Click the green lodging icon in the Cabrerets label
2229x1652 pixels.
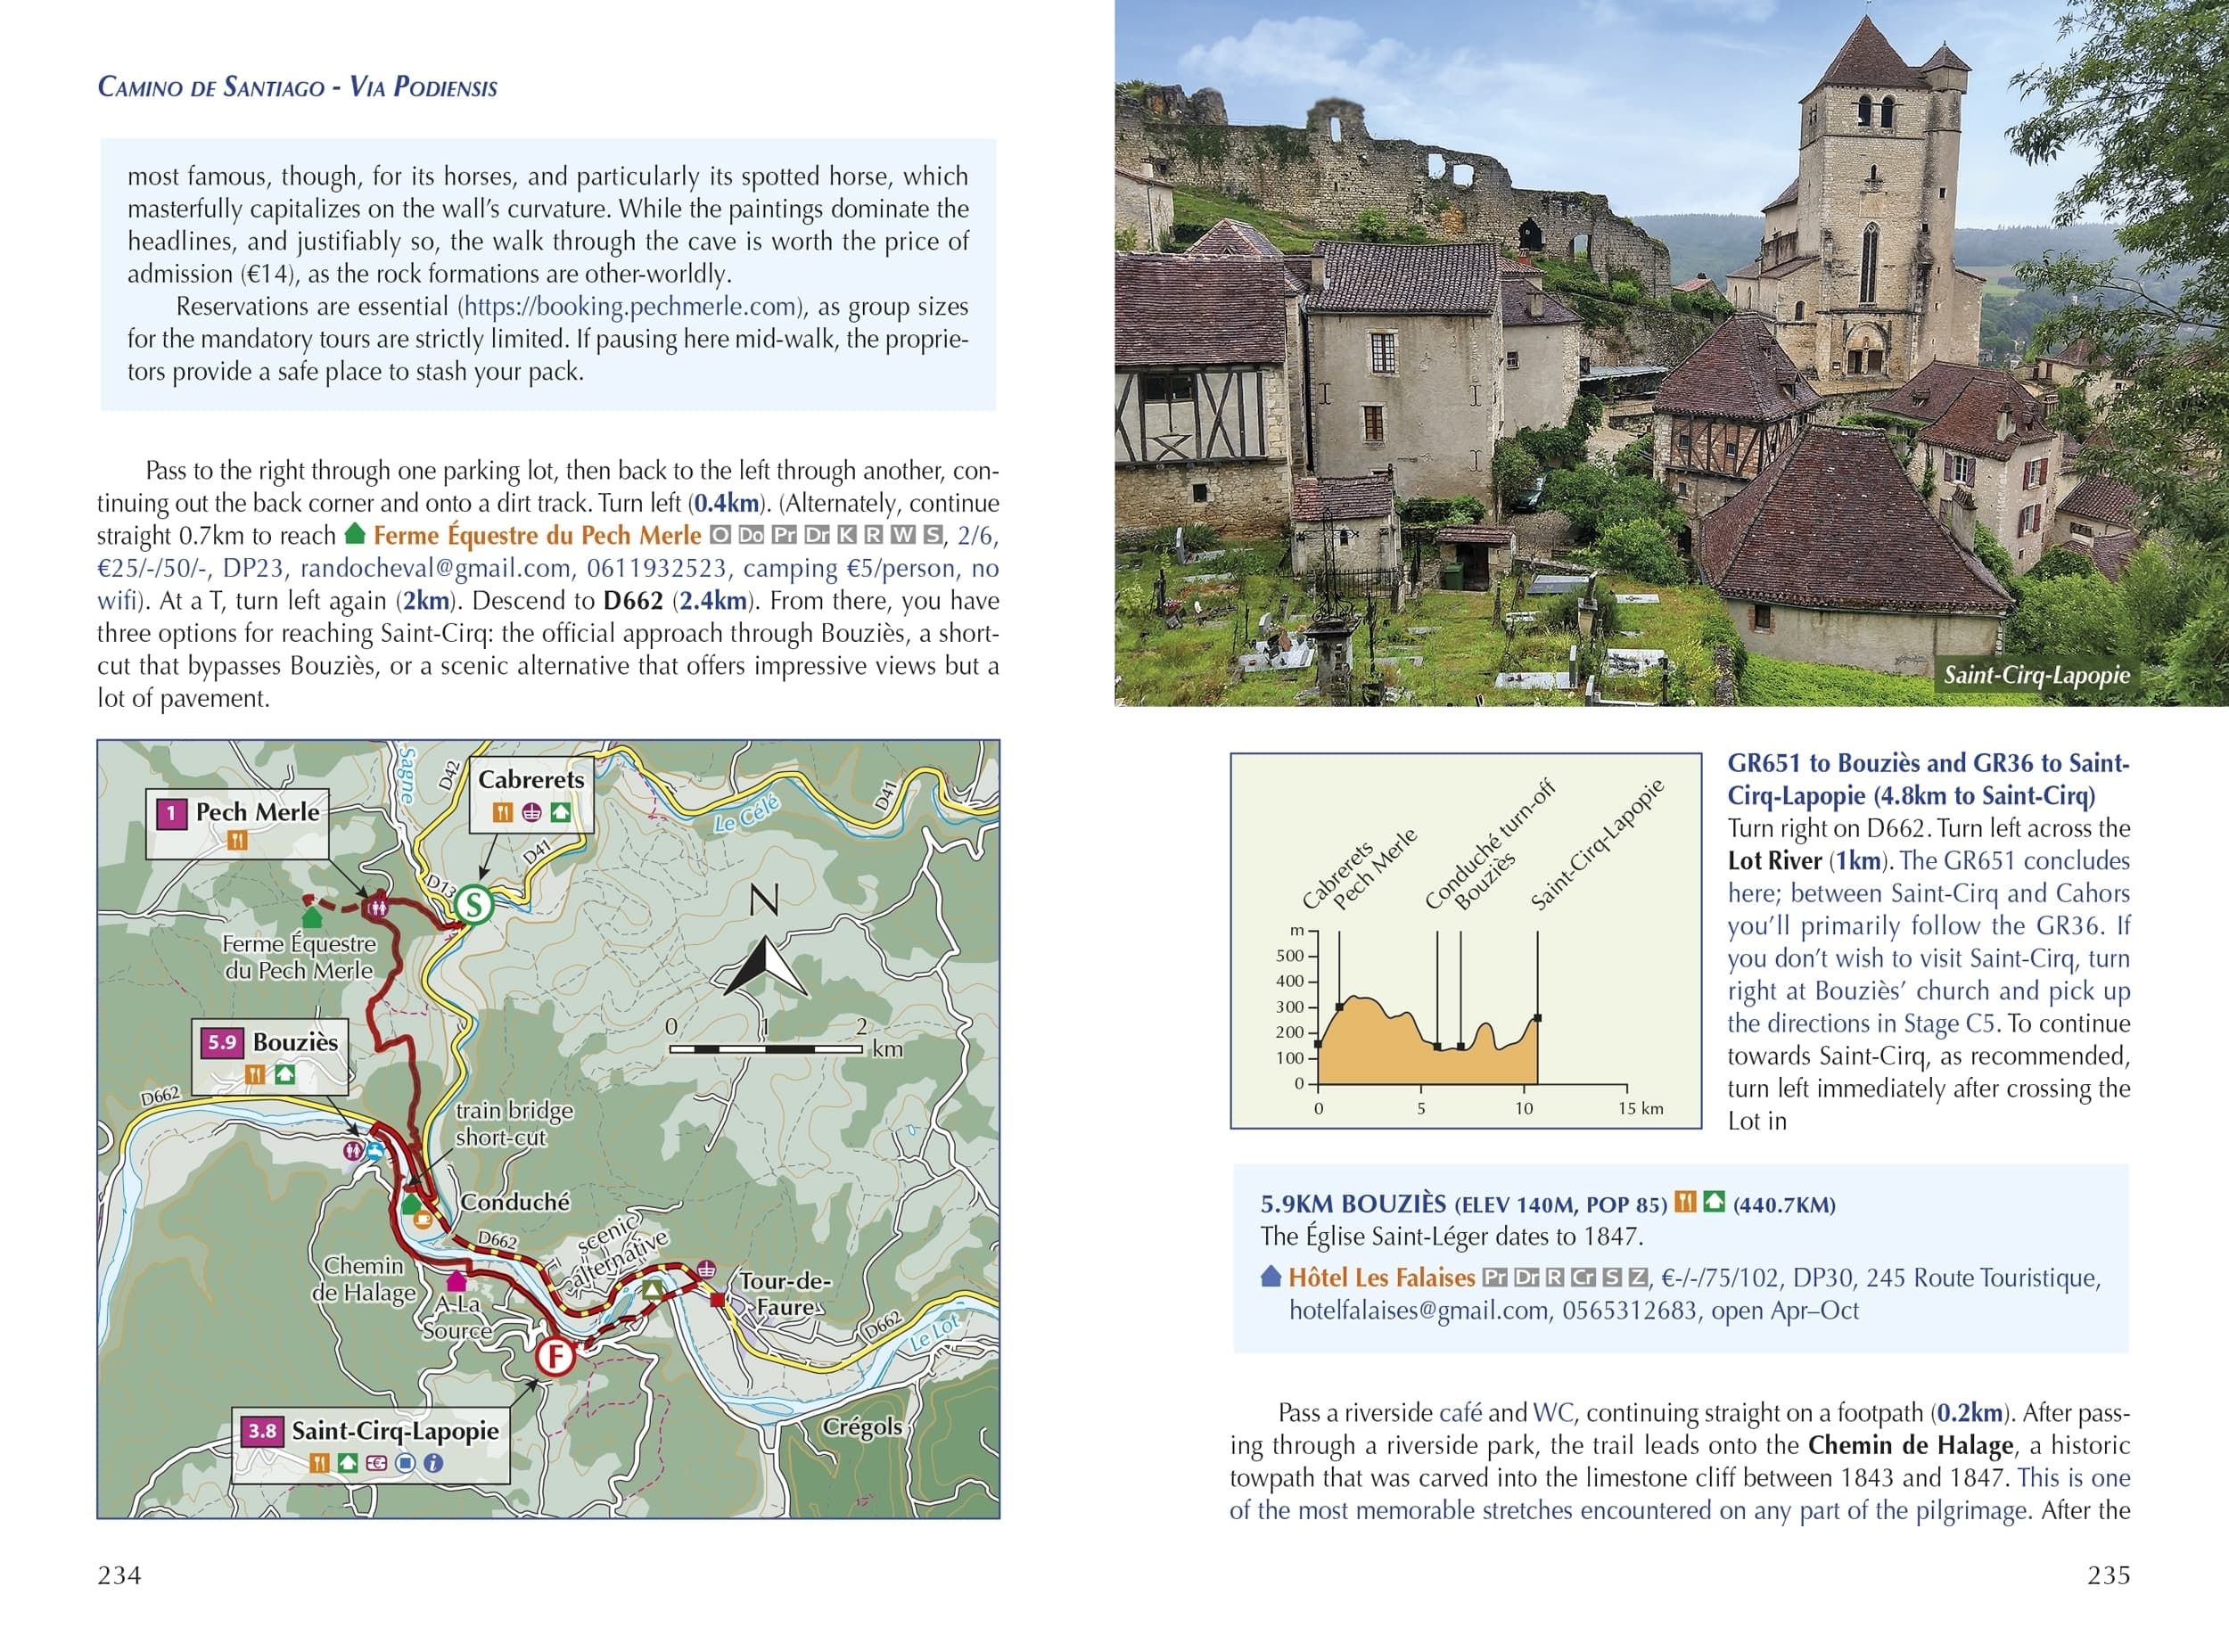tap(560, 812)
